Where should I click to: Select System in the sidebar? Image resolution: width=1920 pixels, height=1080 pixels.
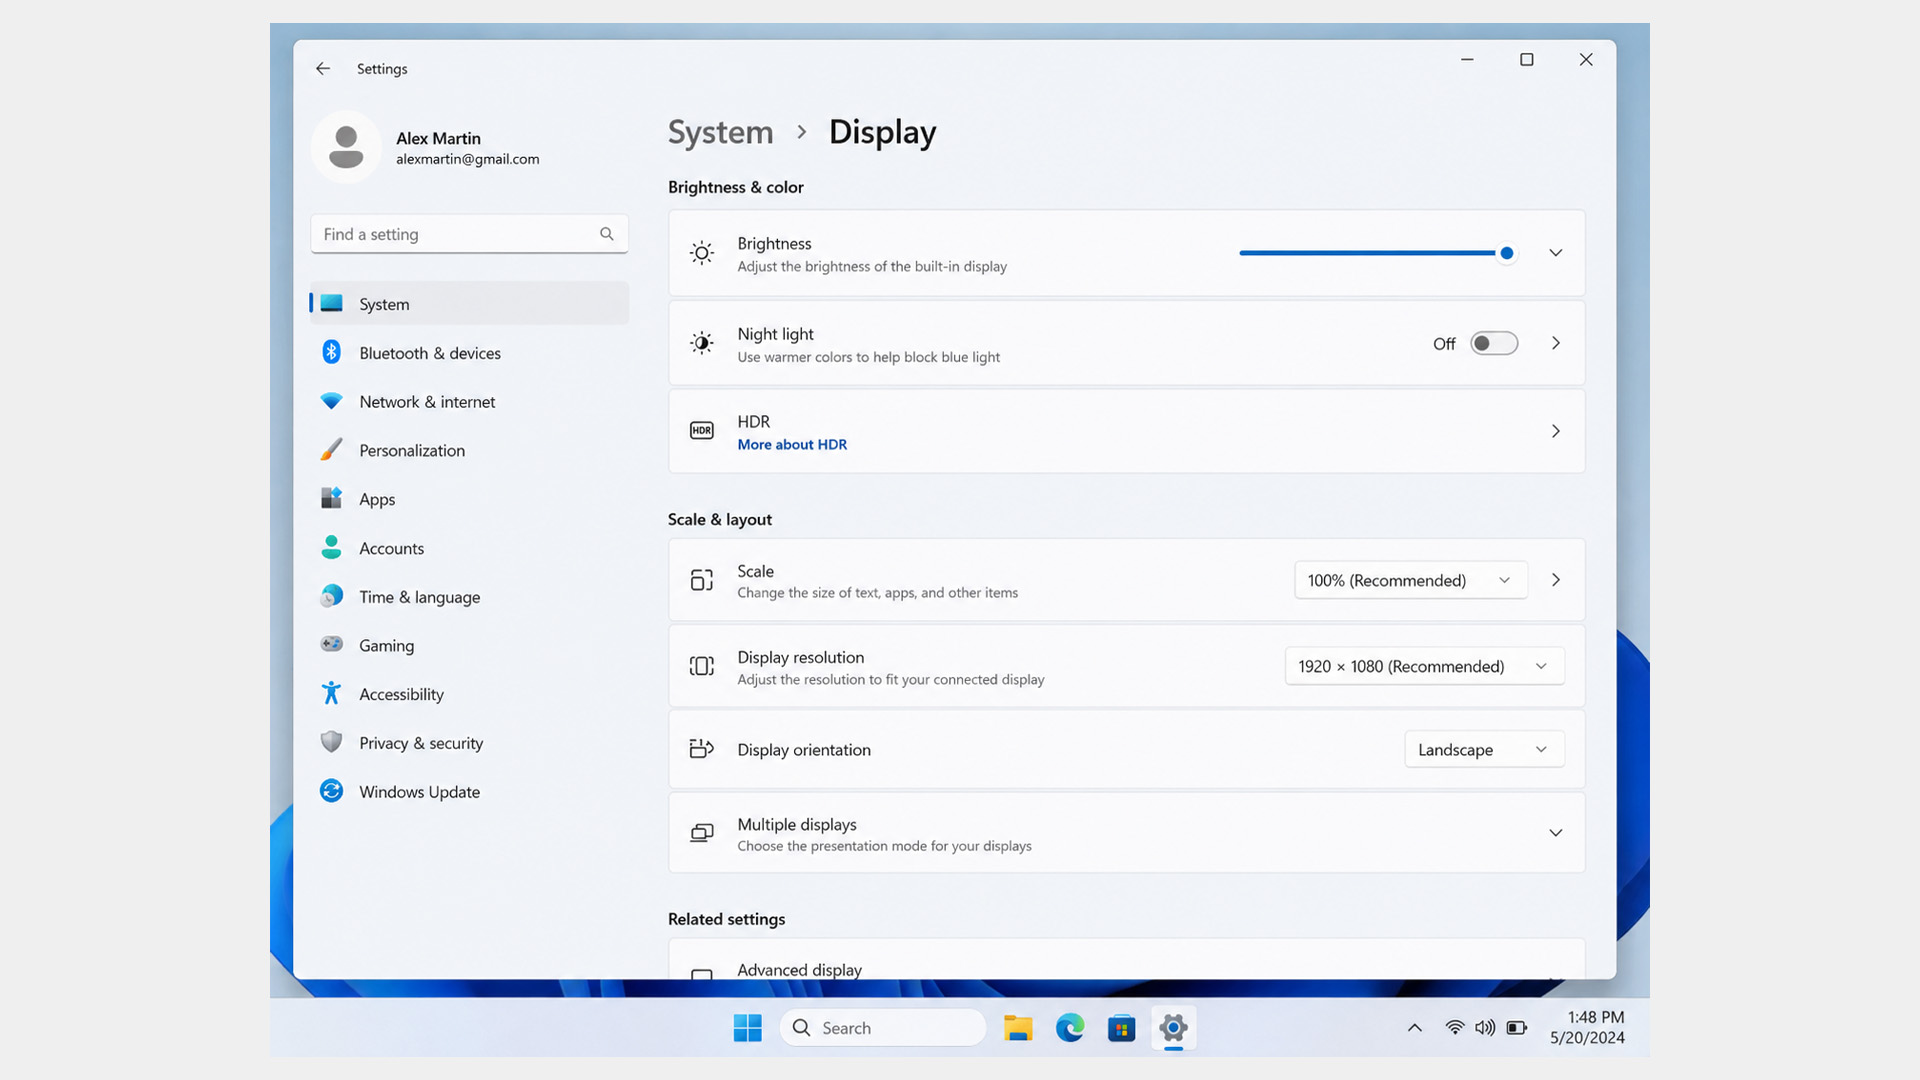tap(470, 303)
